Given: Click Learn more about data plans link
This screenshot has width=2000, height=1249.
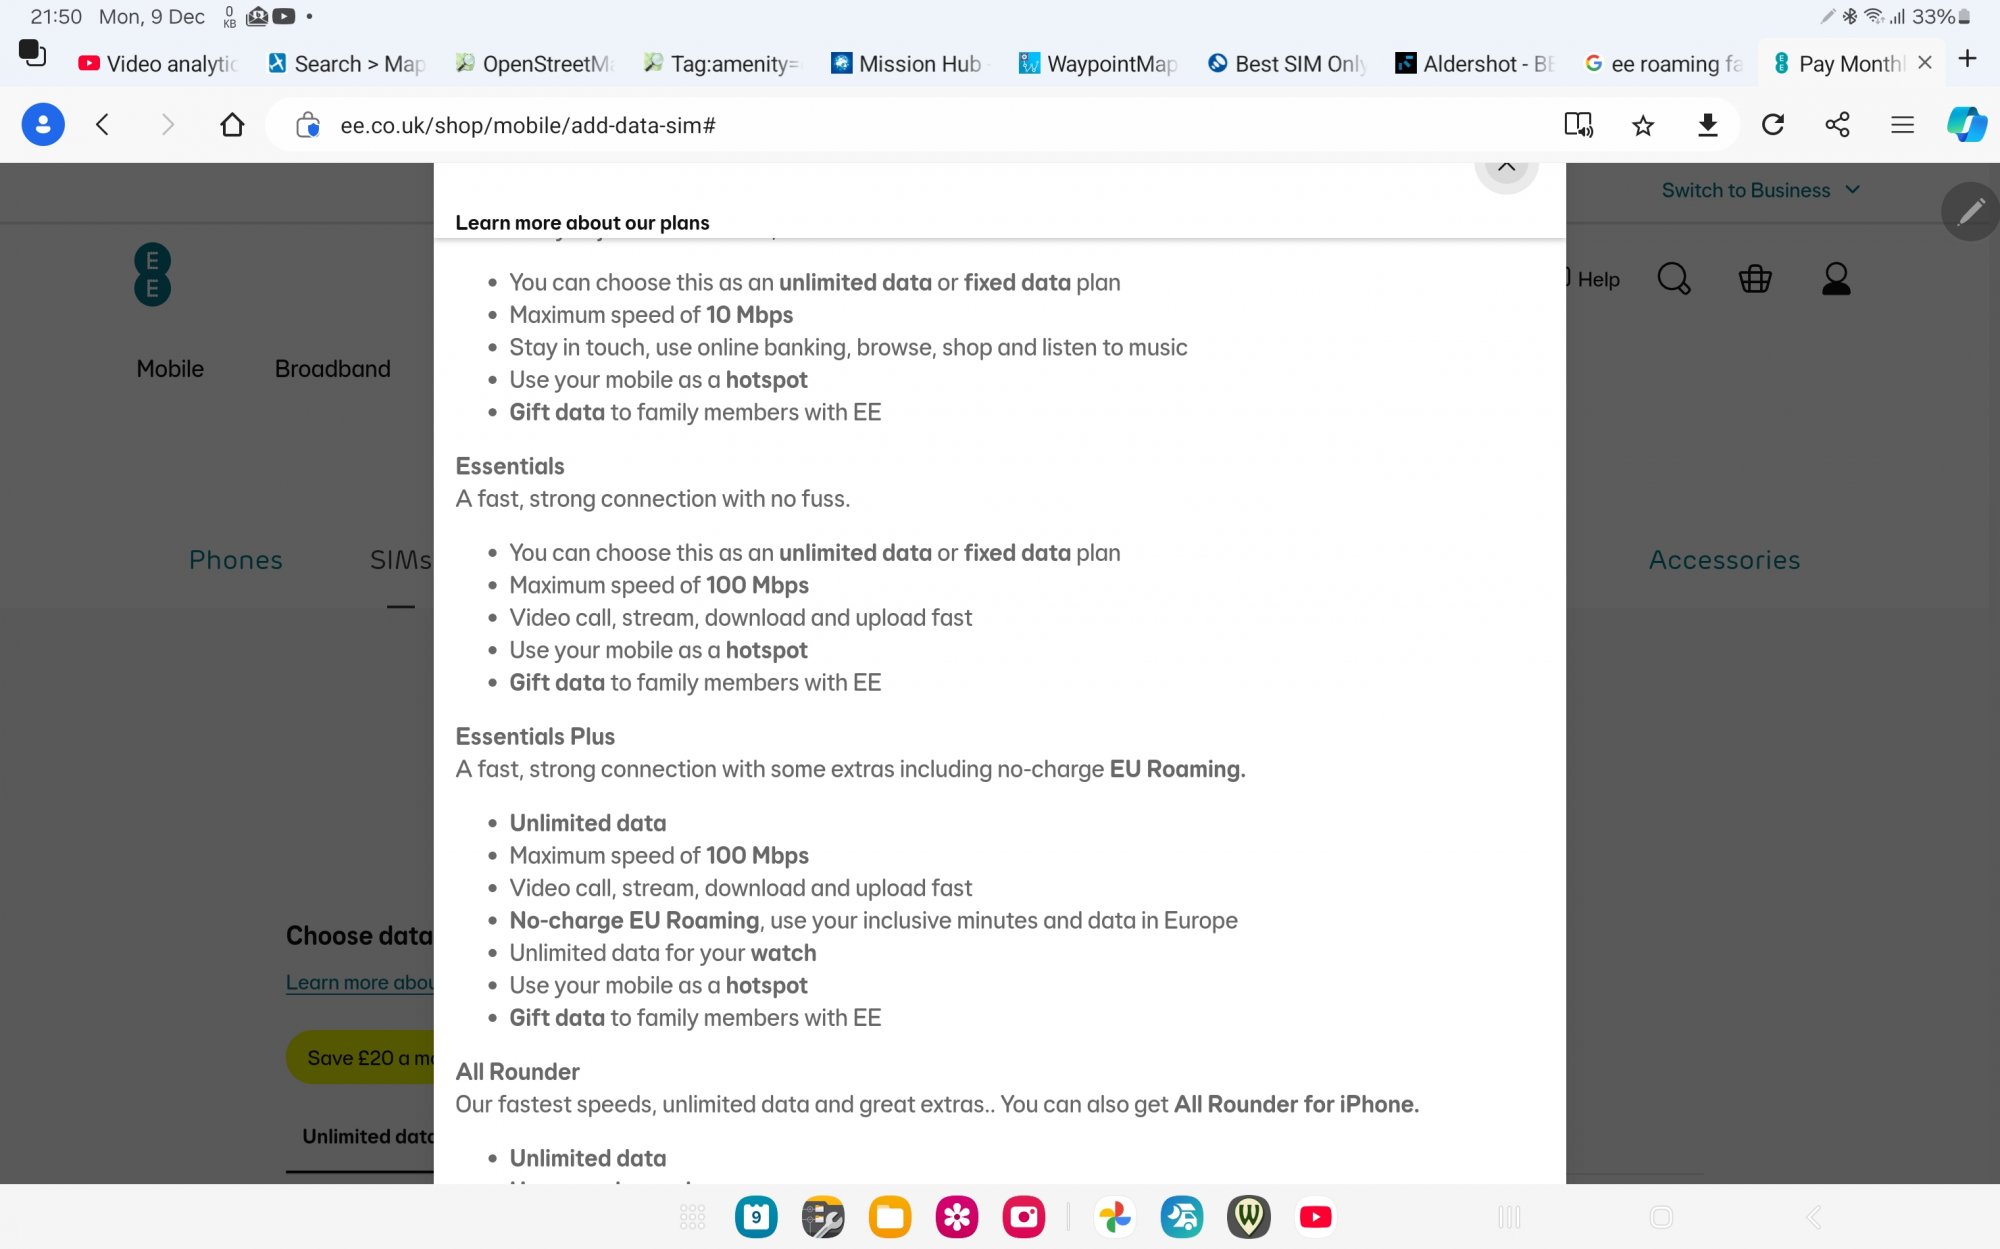Looking at the screenshot, I should click(363, 983).
